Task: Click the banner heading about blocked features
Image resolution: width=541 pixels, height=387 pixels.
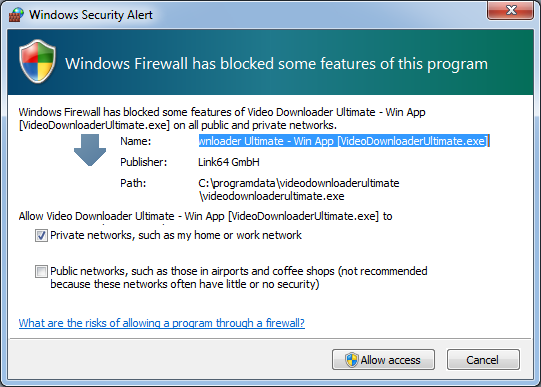Action: 276,64
